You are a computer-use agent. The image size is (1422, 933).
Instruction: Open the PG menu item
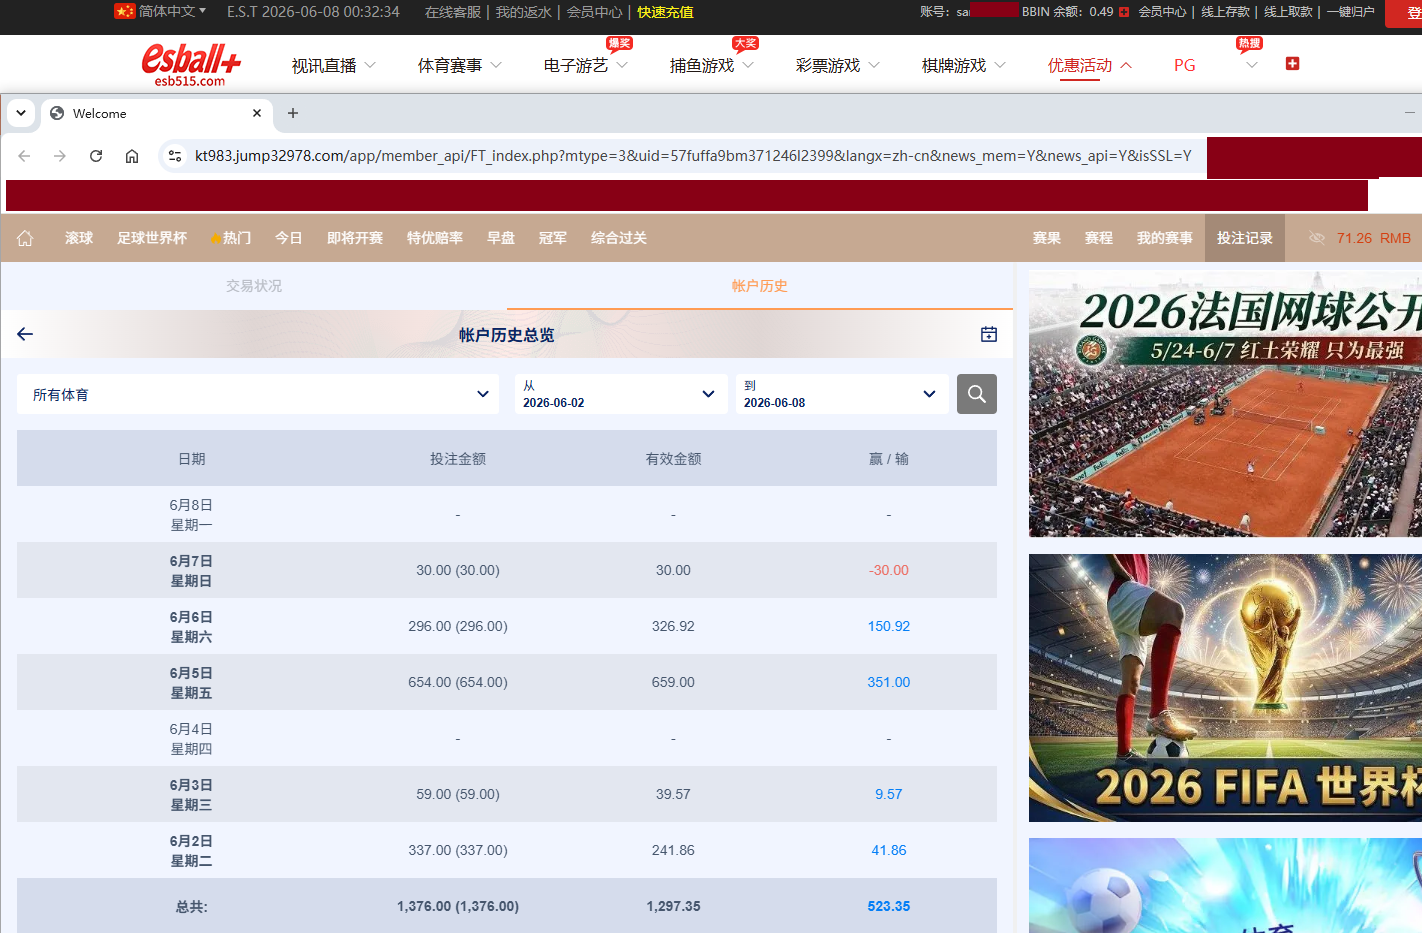pyautogui.click(x=1185, y=65)
